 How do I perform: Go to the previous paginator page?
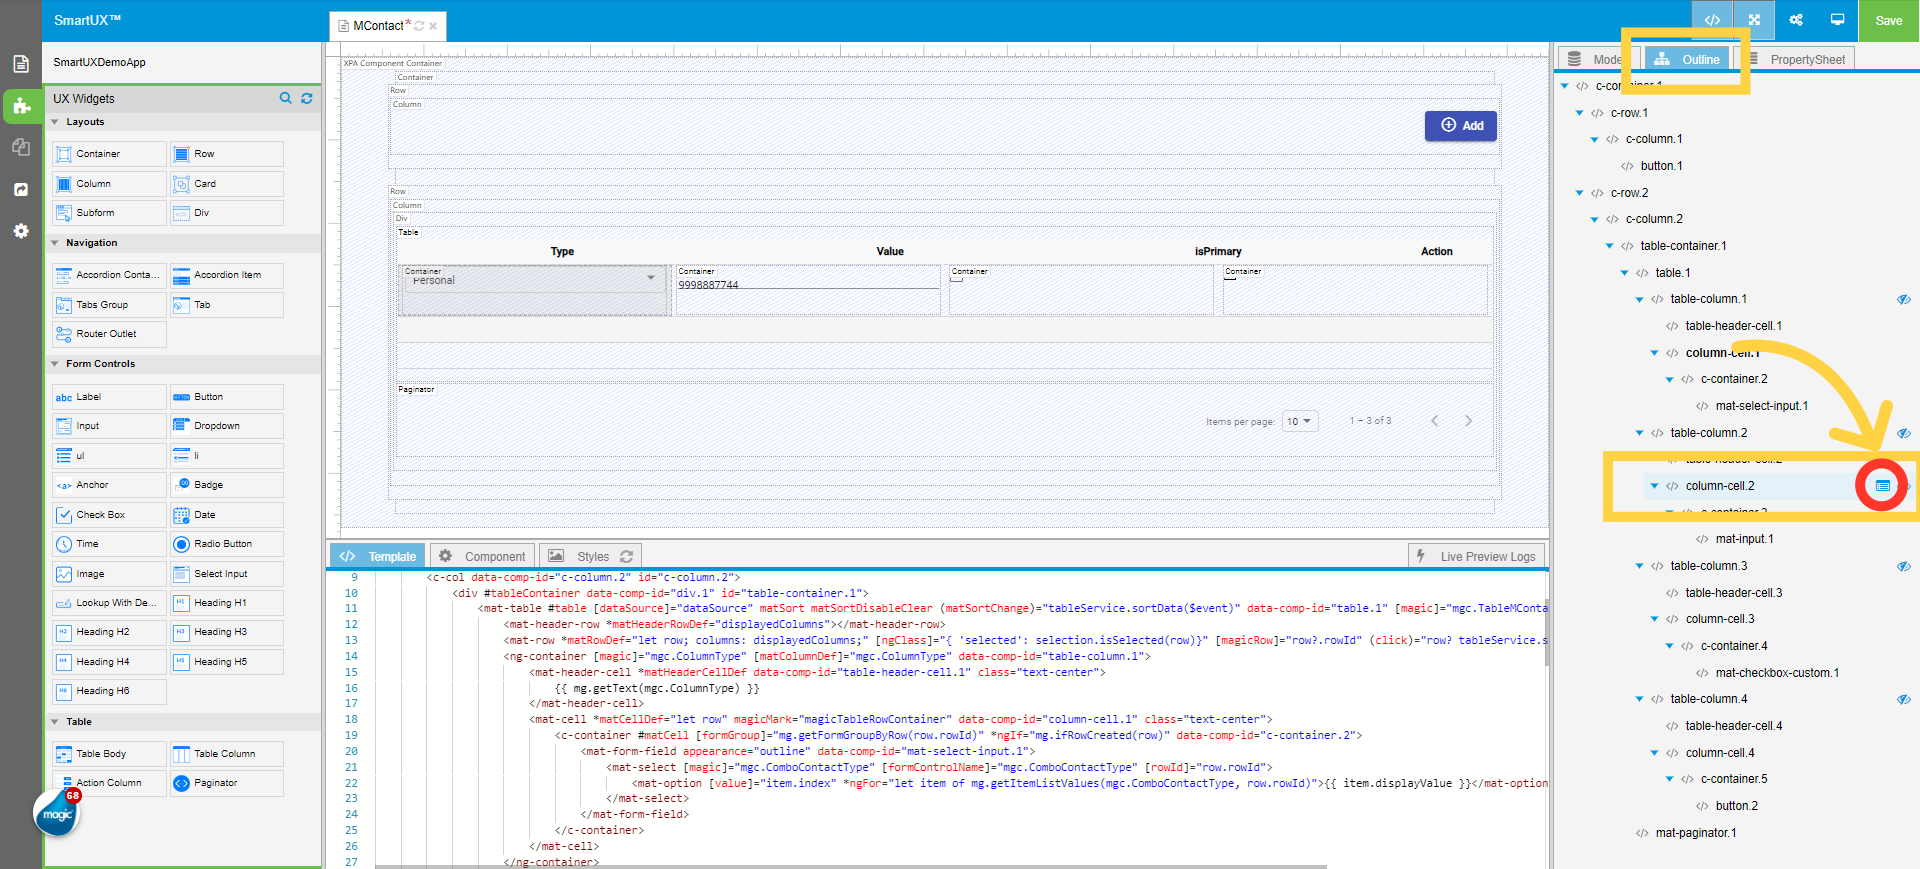(1434, 421)
